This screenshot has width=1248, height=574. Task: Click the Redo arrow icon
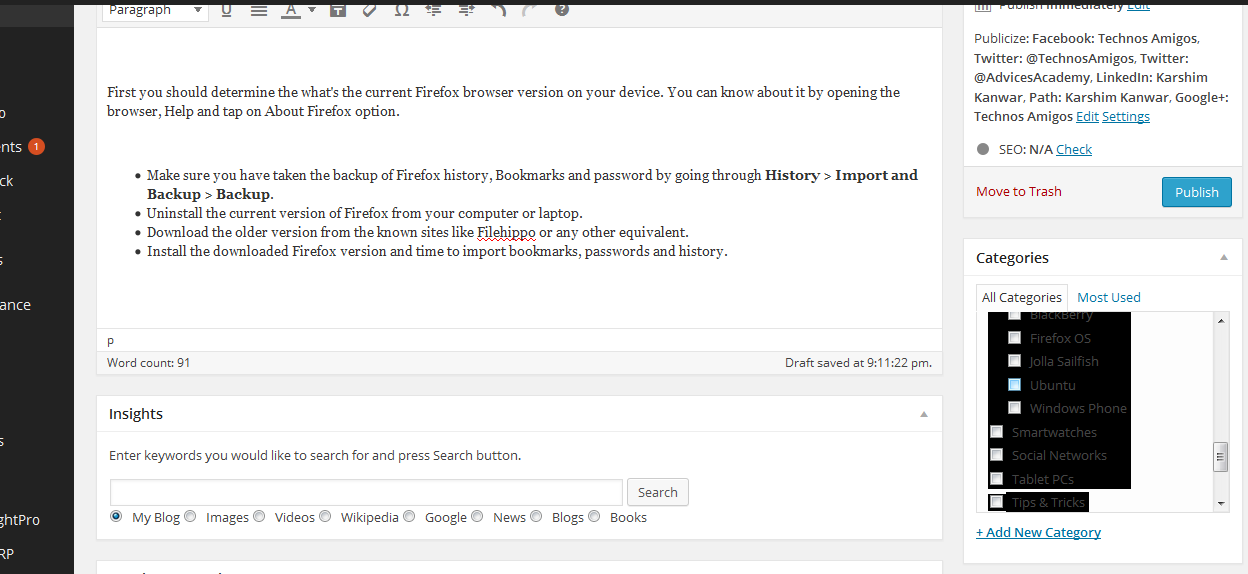point(530,10)
